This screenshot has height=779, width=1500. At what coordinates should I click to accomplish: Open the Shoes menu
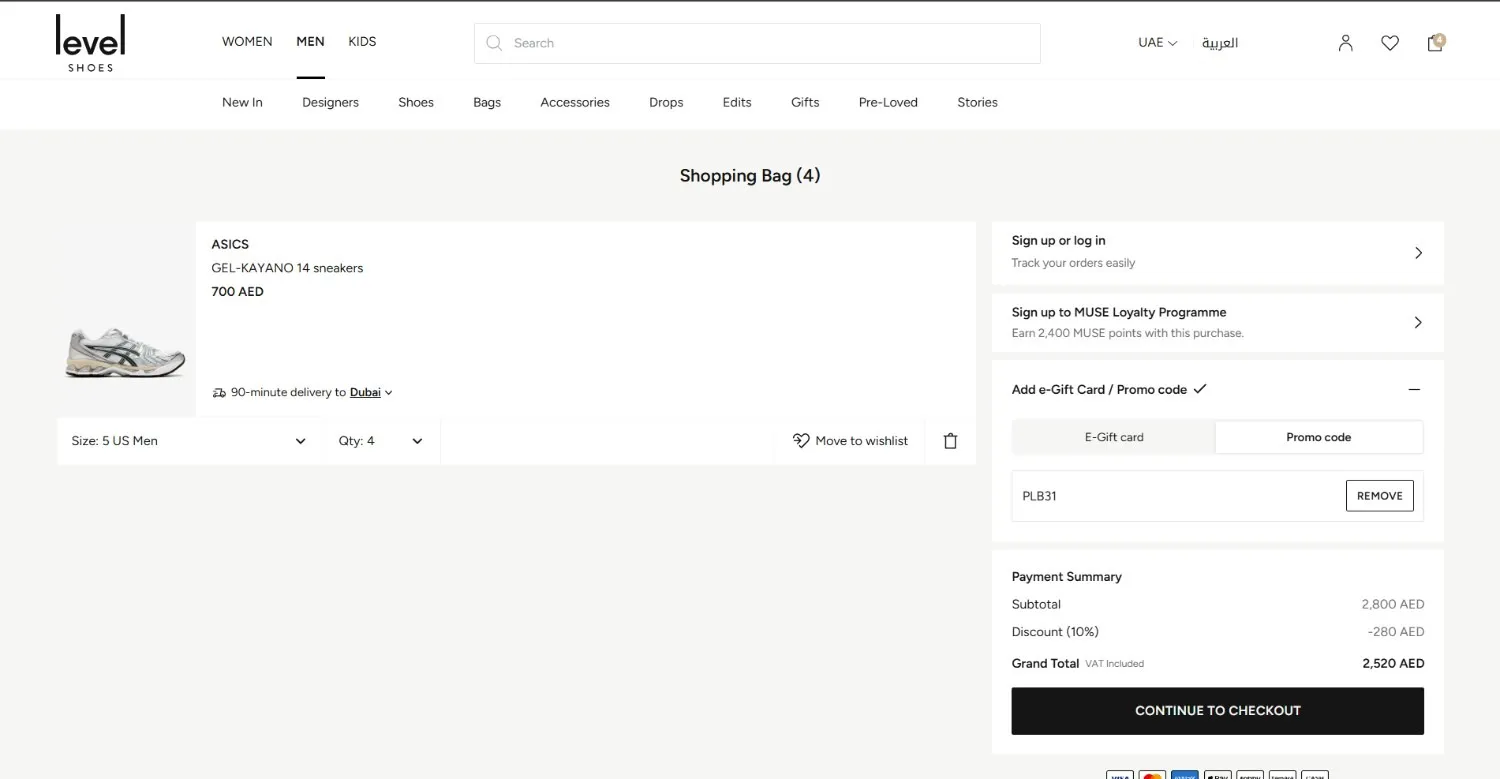(x=416, y=102)
